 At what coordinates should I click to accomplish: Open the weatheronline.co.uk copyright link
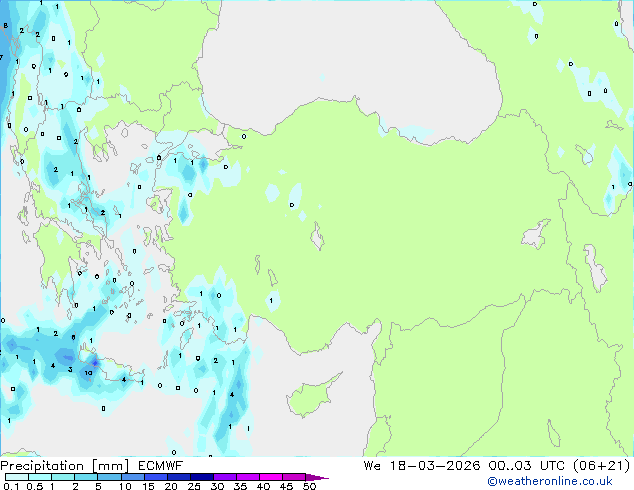coord(550,481)
